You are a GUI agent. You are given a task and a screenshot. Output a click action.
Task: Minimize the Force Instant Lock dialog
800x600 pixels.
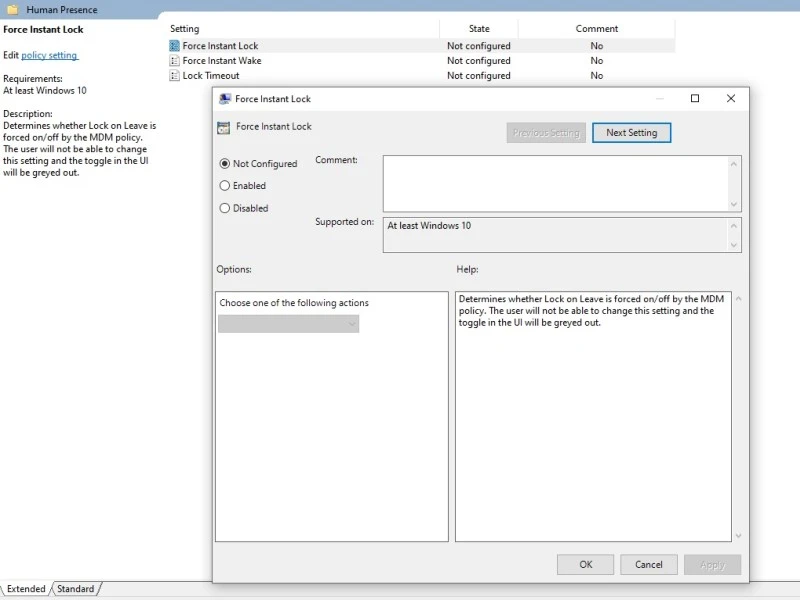(659, 99)
